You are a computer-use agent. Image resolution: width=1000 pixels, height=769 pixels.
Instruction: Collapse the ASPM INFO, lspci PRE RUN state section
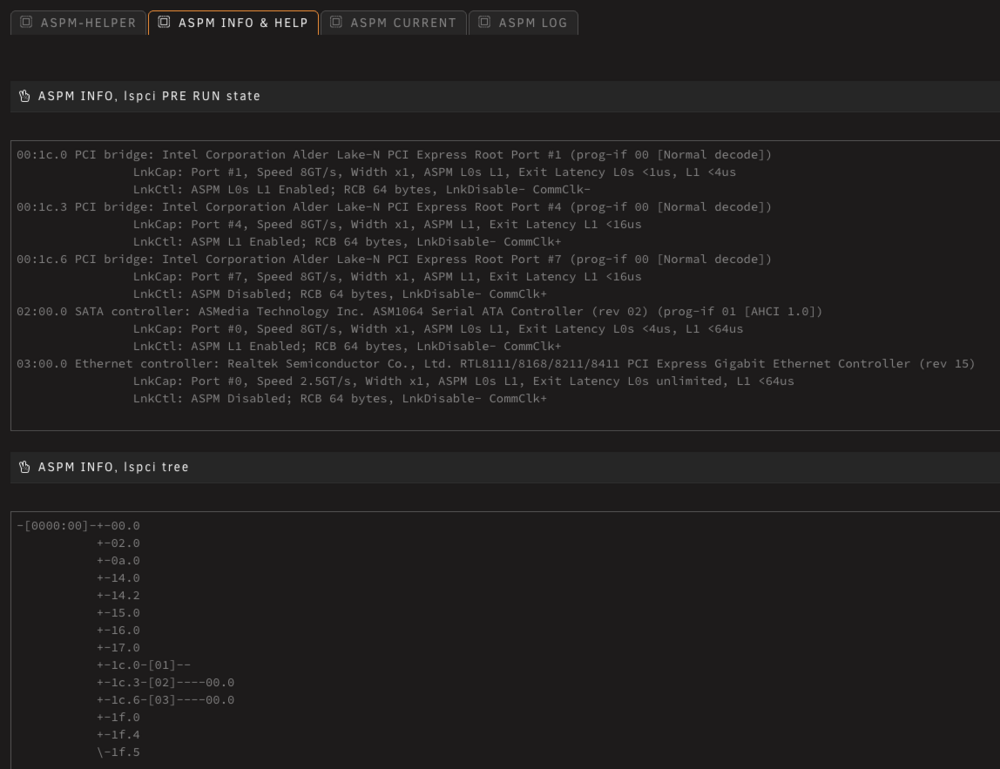point(505,96)
